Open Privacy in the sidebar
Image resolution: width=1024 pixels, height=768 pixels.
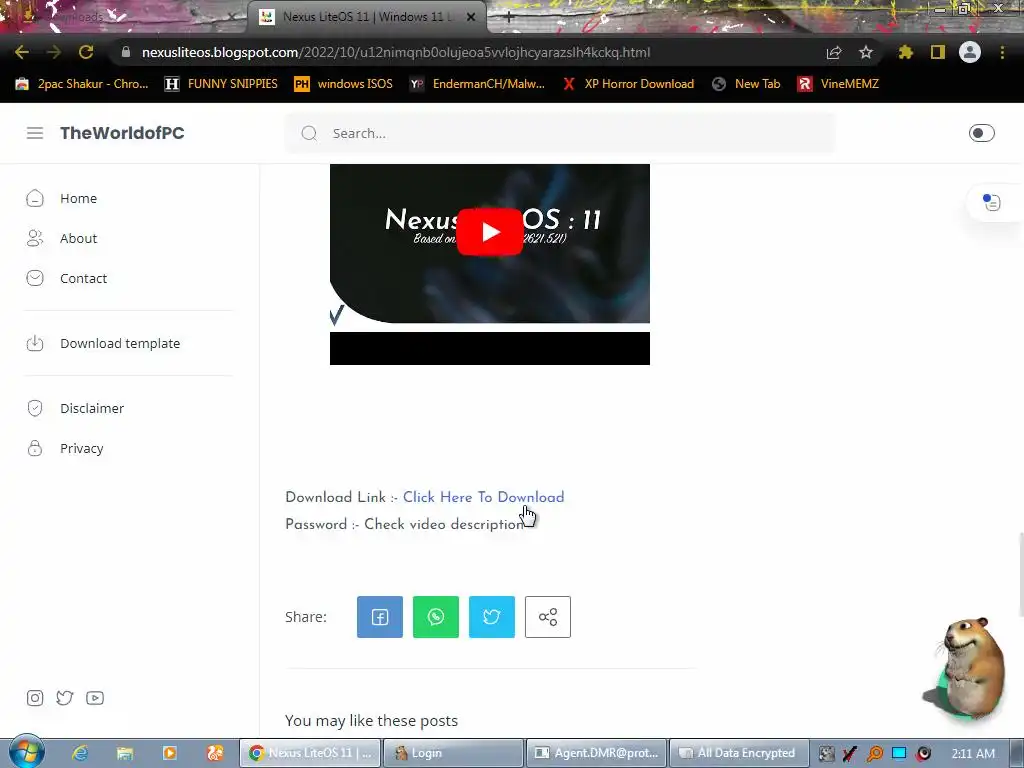pos(65,448)
